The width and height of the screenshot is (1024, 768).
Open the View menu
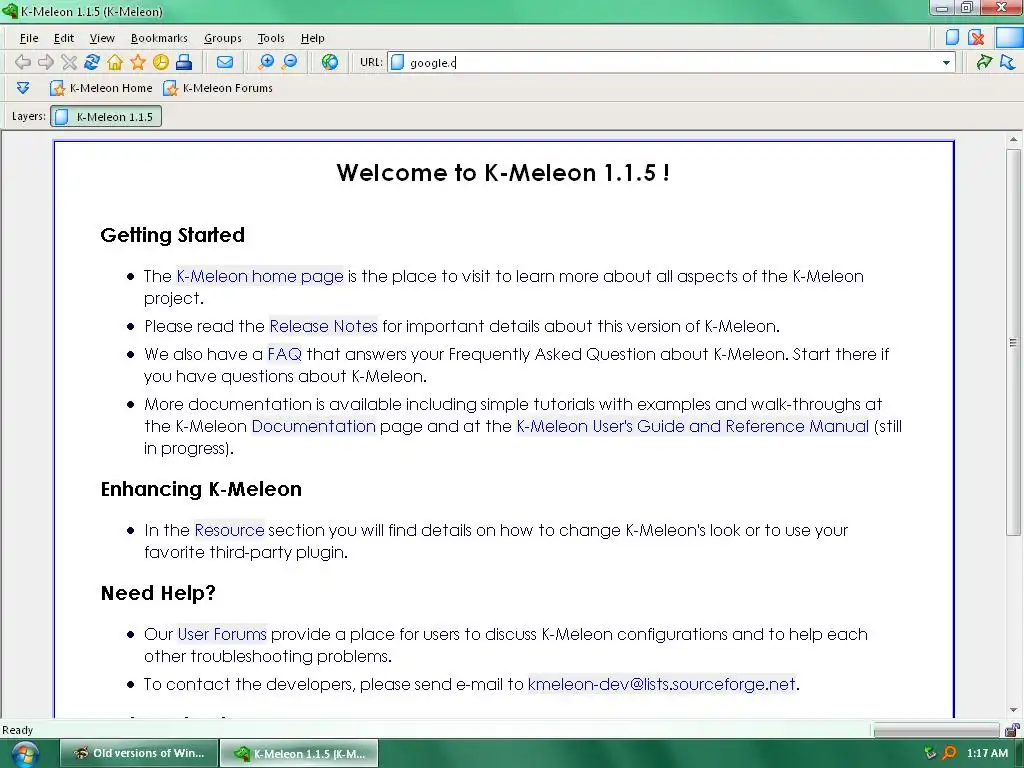[x=102, y=38]
